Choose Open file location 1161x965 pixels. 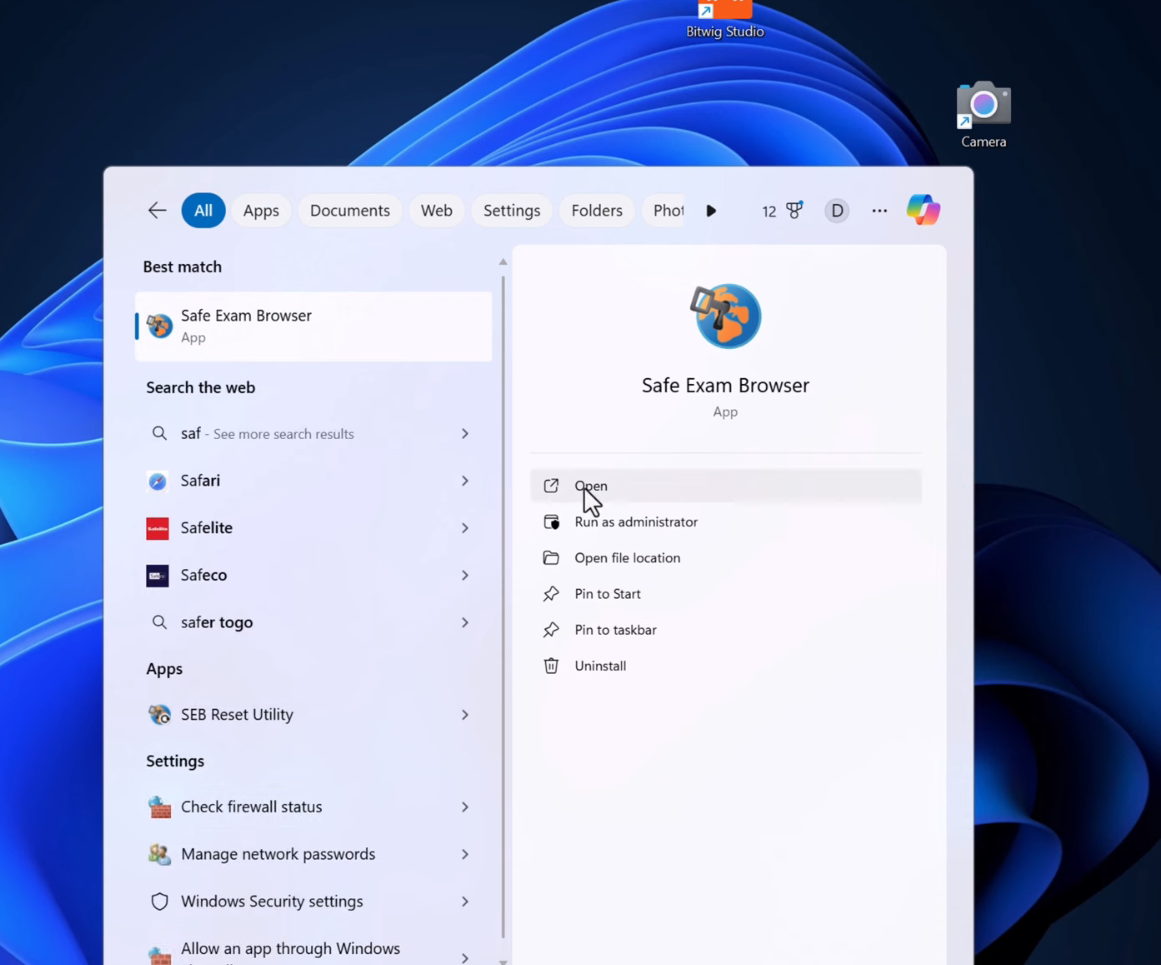tap(726, 558)
